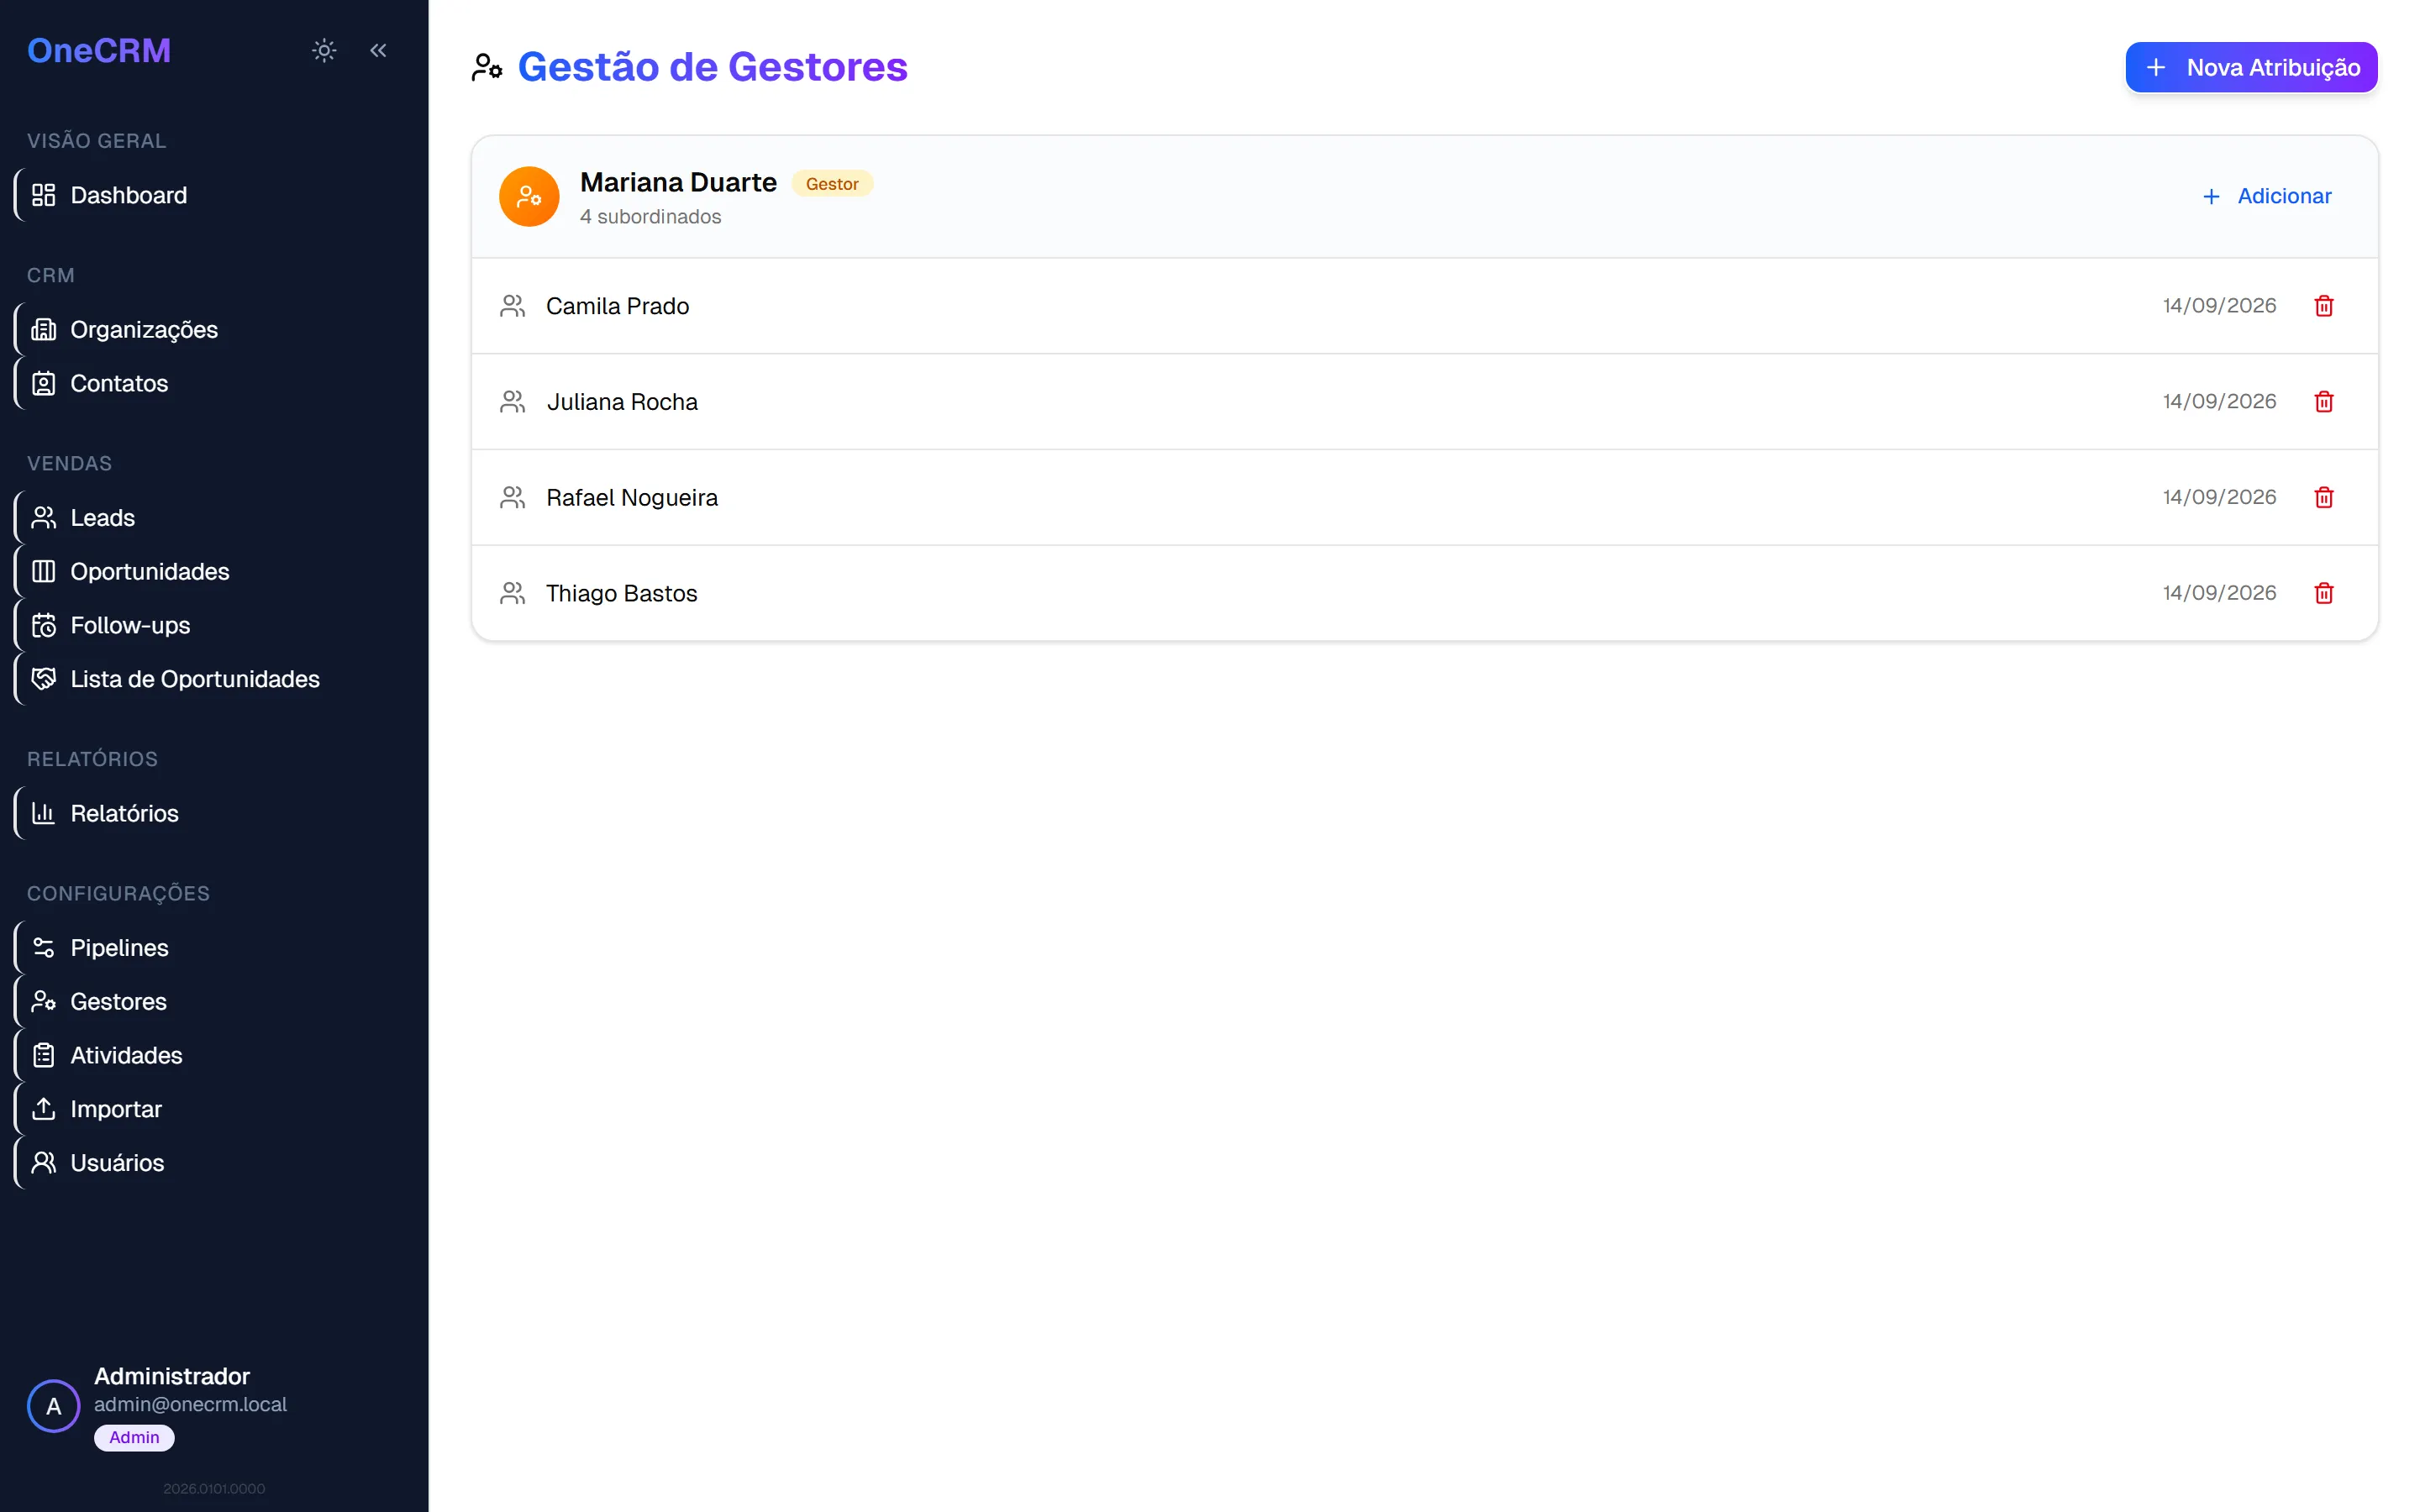Click the Contatos contact-card icon
2420x1512 pixels.
coord(43,383)
